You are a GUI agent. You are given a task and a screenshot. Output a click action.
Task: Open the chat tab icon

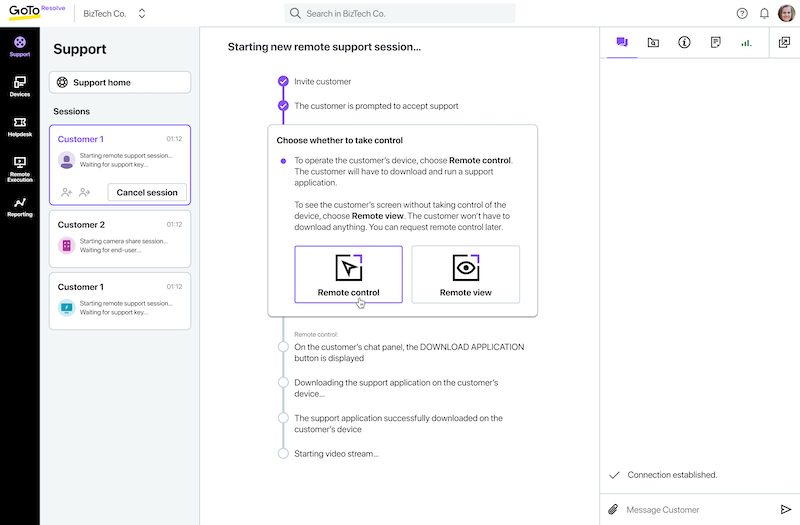tap(621, 42)
